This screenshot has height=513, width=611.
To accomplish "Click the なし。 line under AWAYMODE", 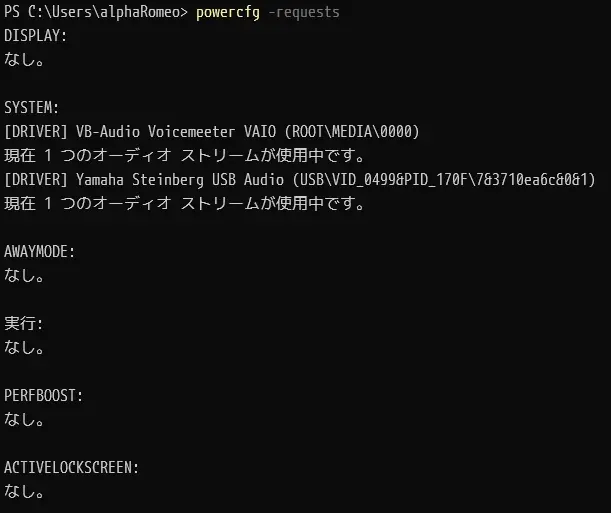I will point(24,276).
